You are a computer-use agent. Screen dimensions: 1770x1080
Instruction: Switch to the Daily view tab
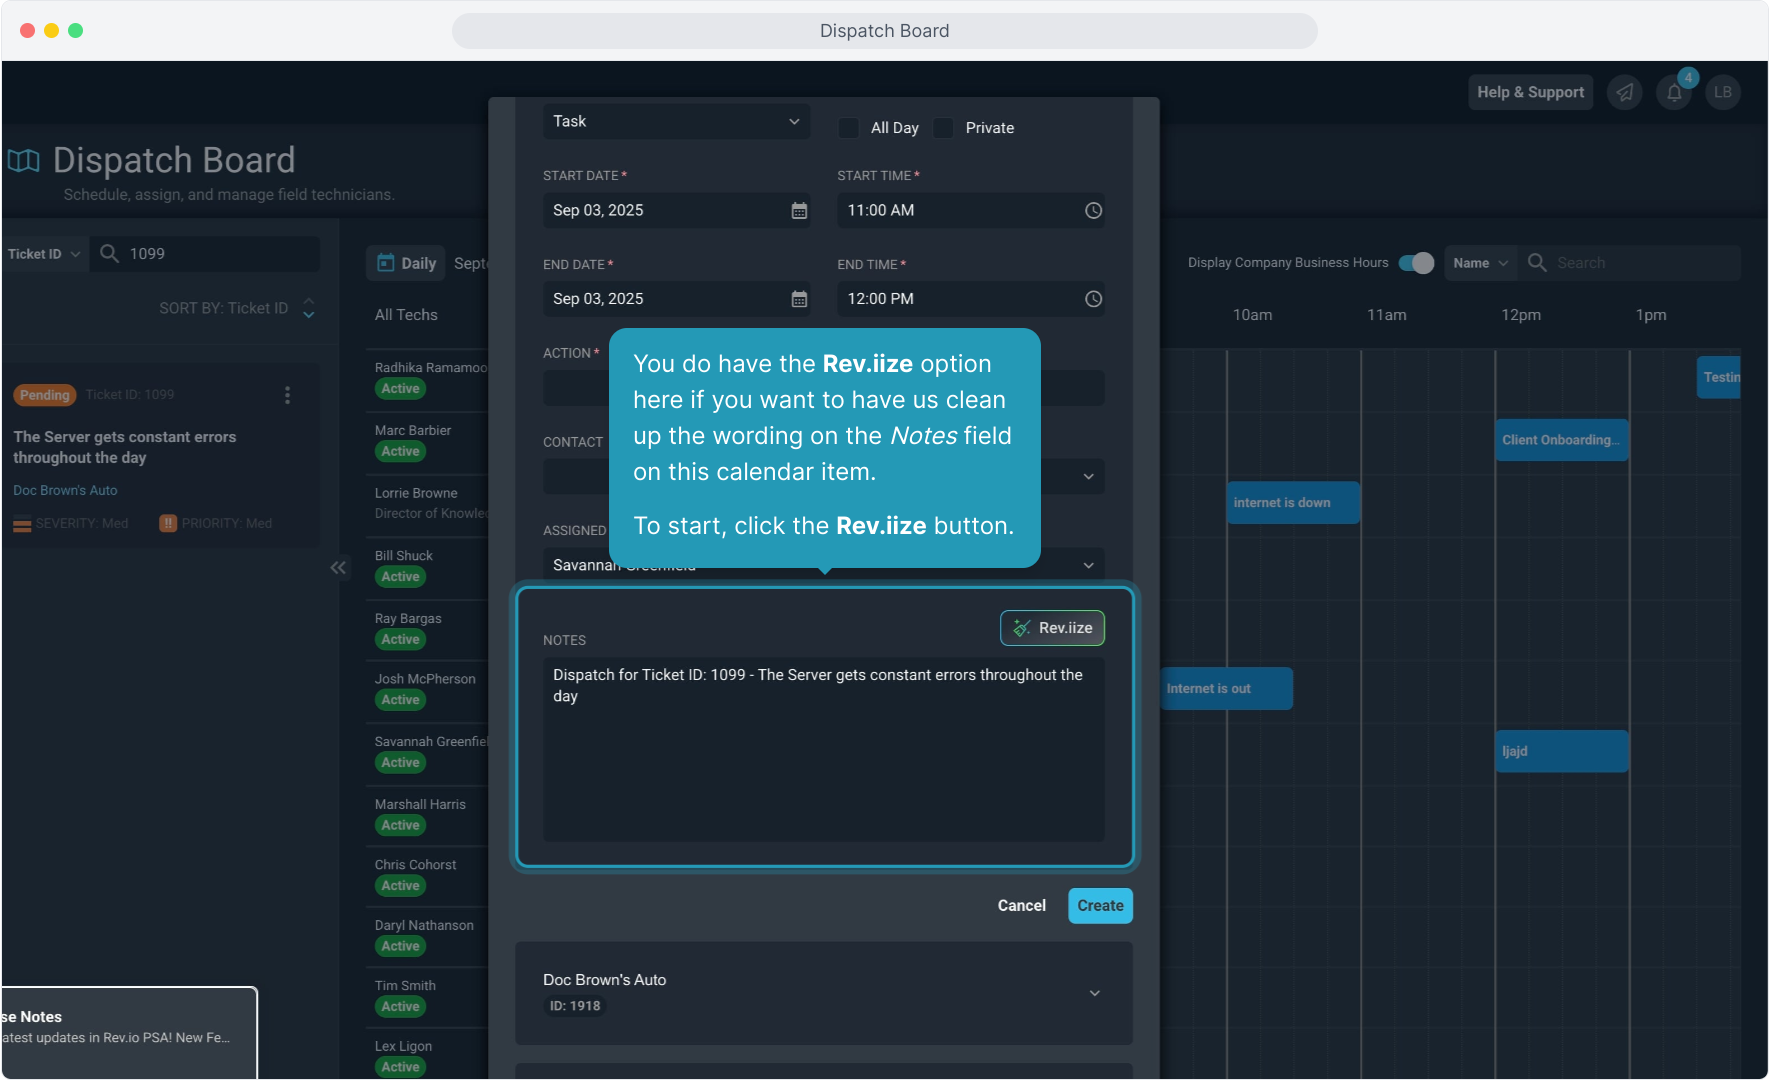(407, 263)
